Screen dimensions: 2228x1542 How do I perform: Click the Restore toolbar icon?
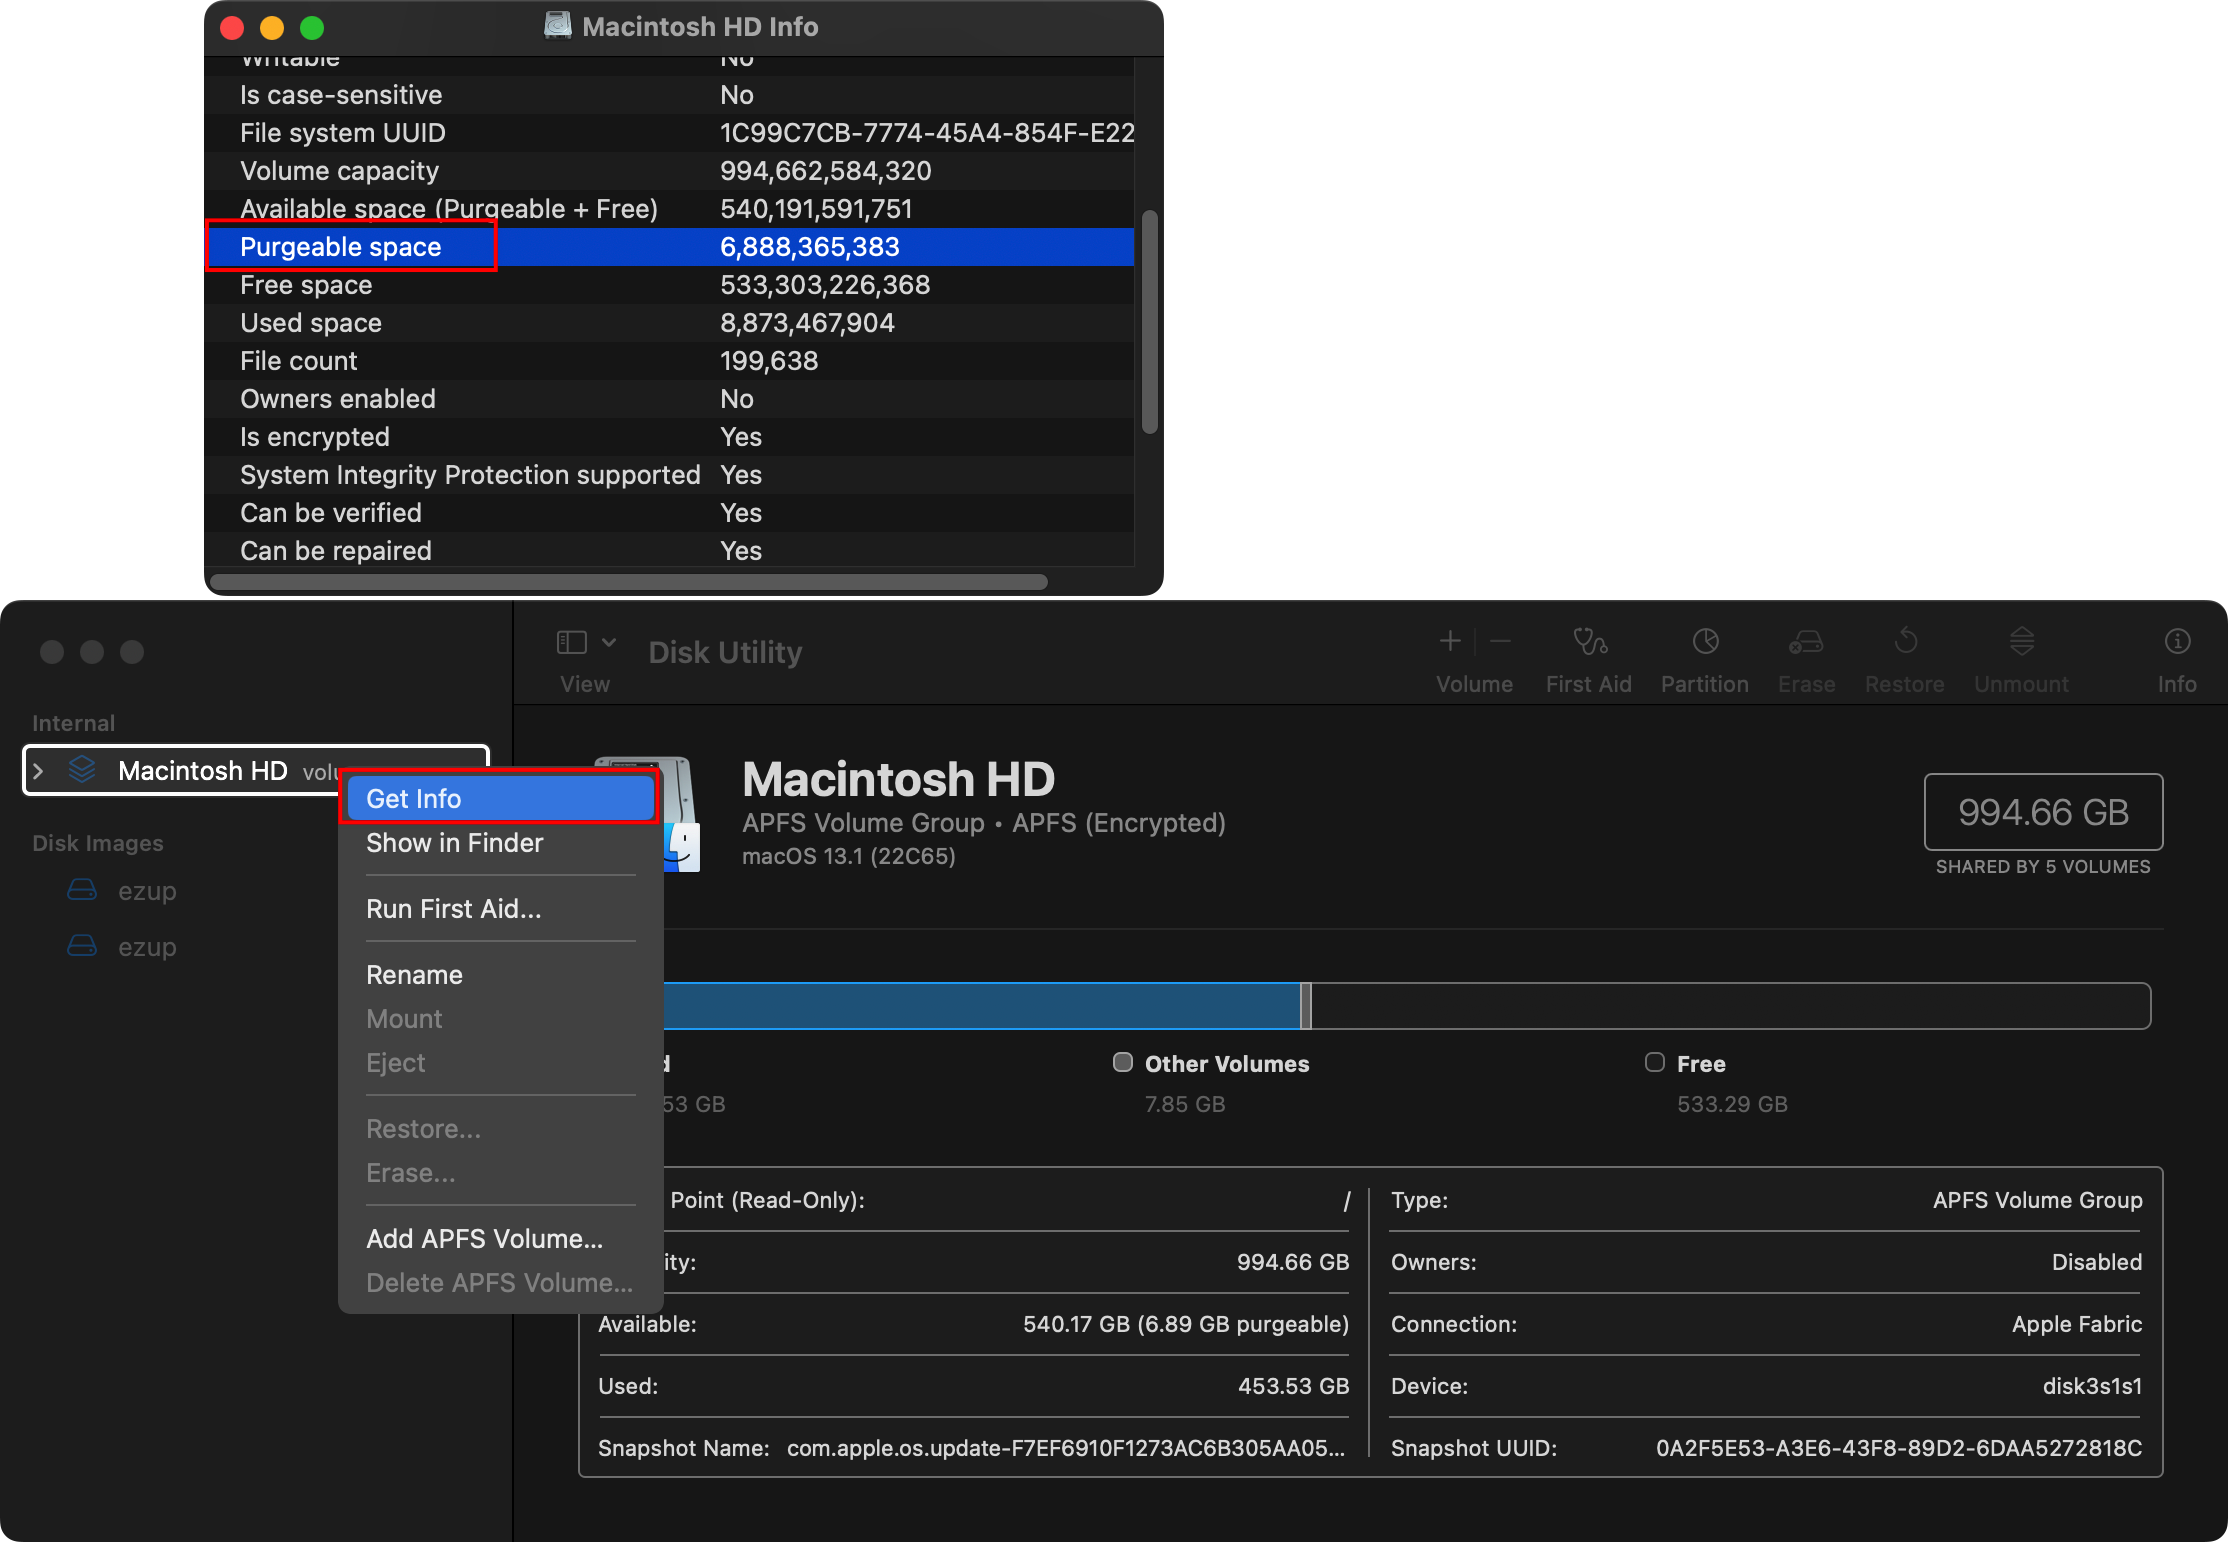(x=1905, y=641)
